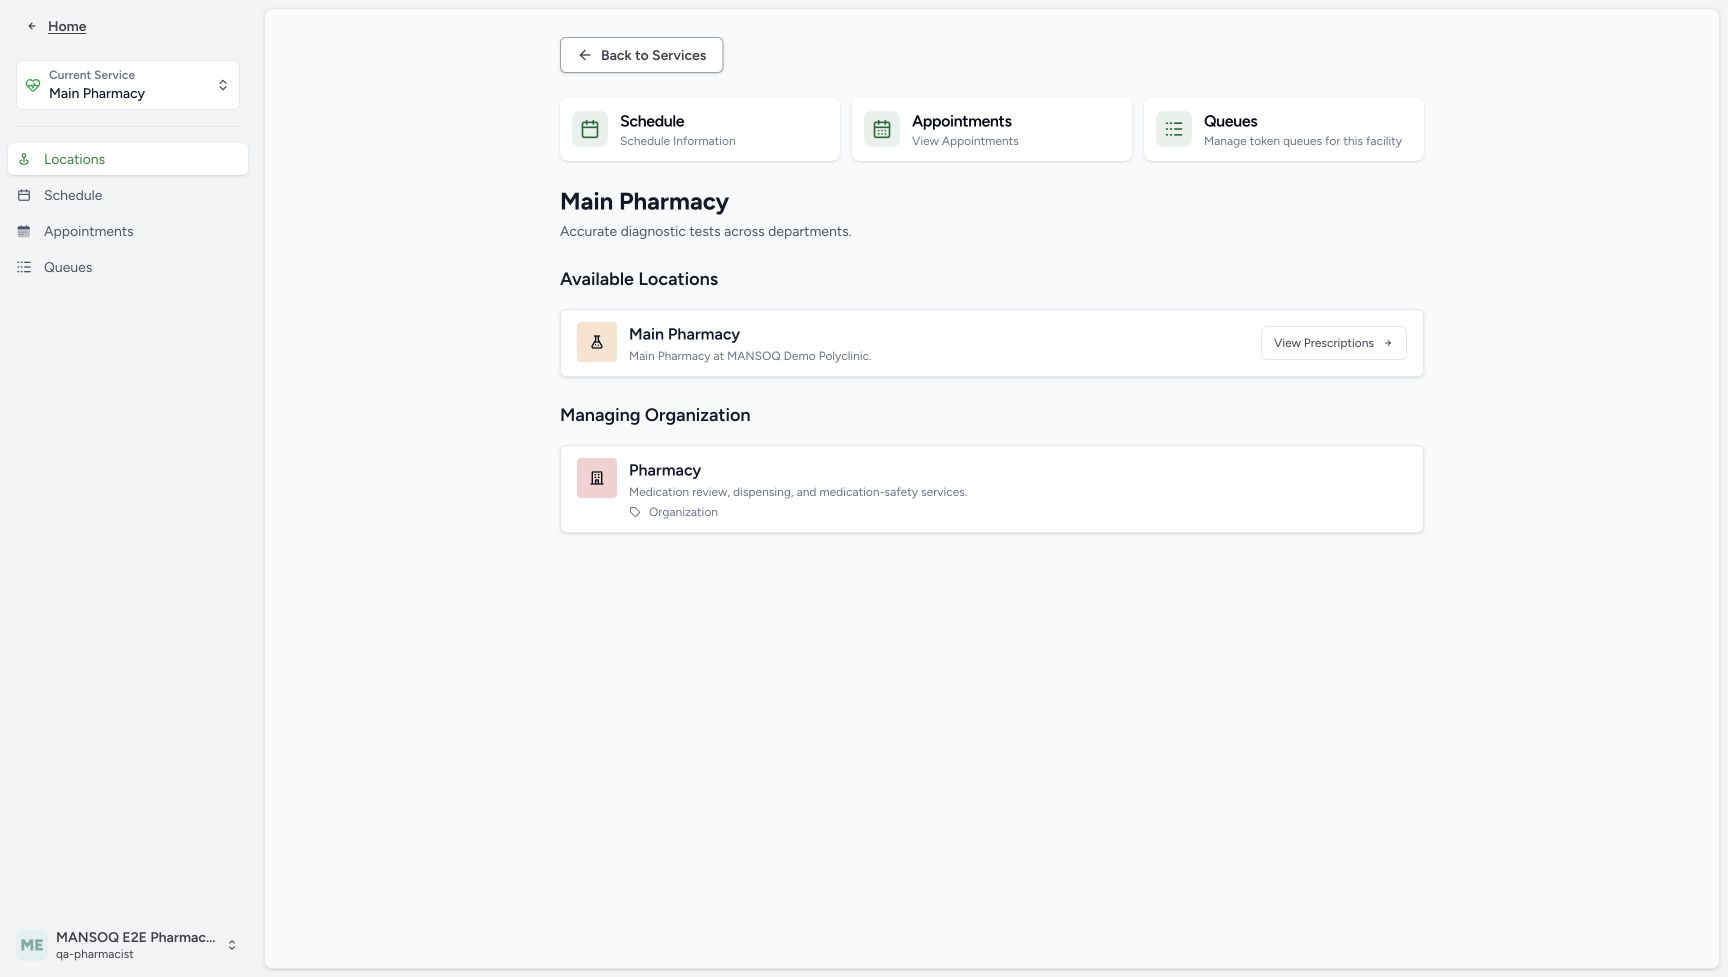Screen dimensions: 1728x977
Task: Click the ME user avatar
Action: coord(32,945)
